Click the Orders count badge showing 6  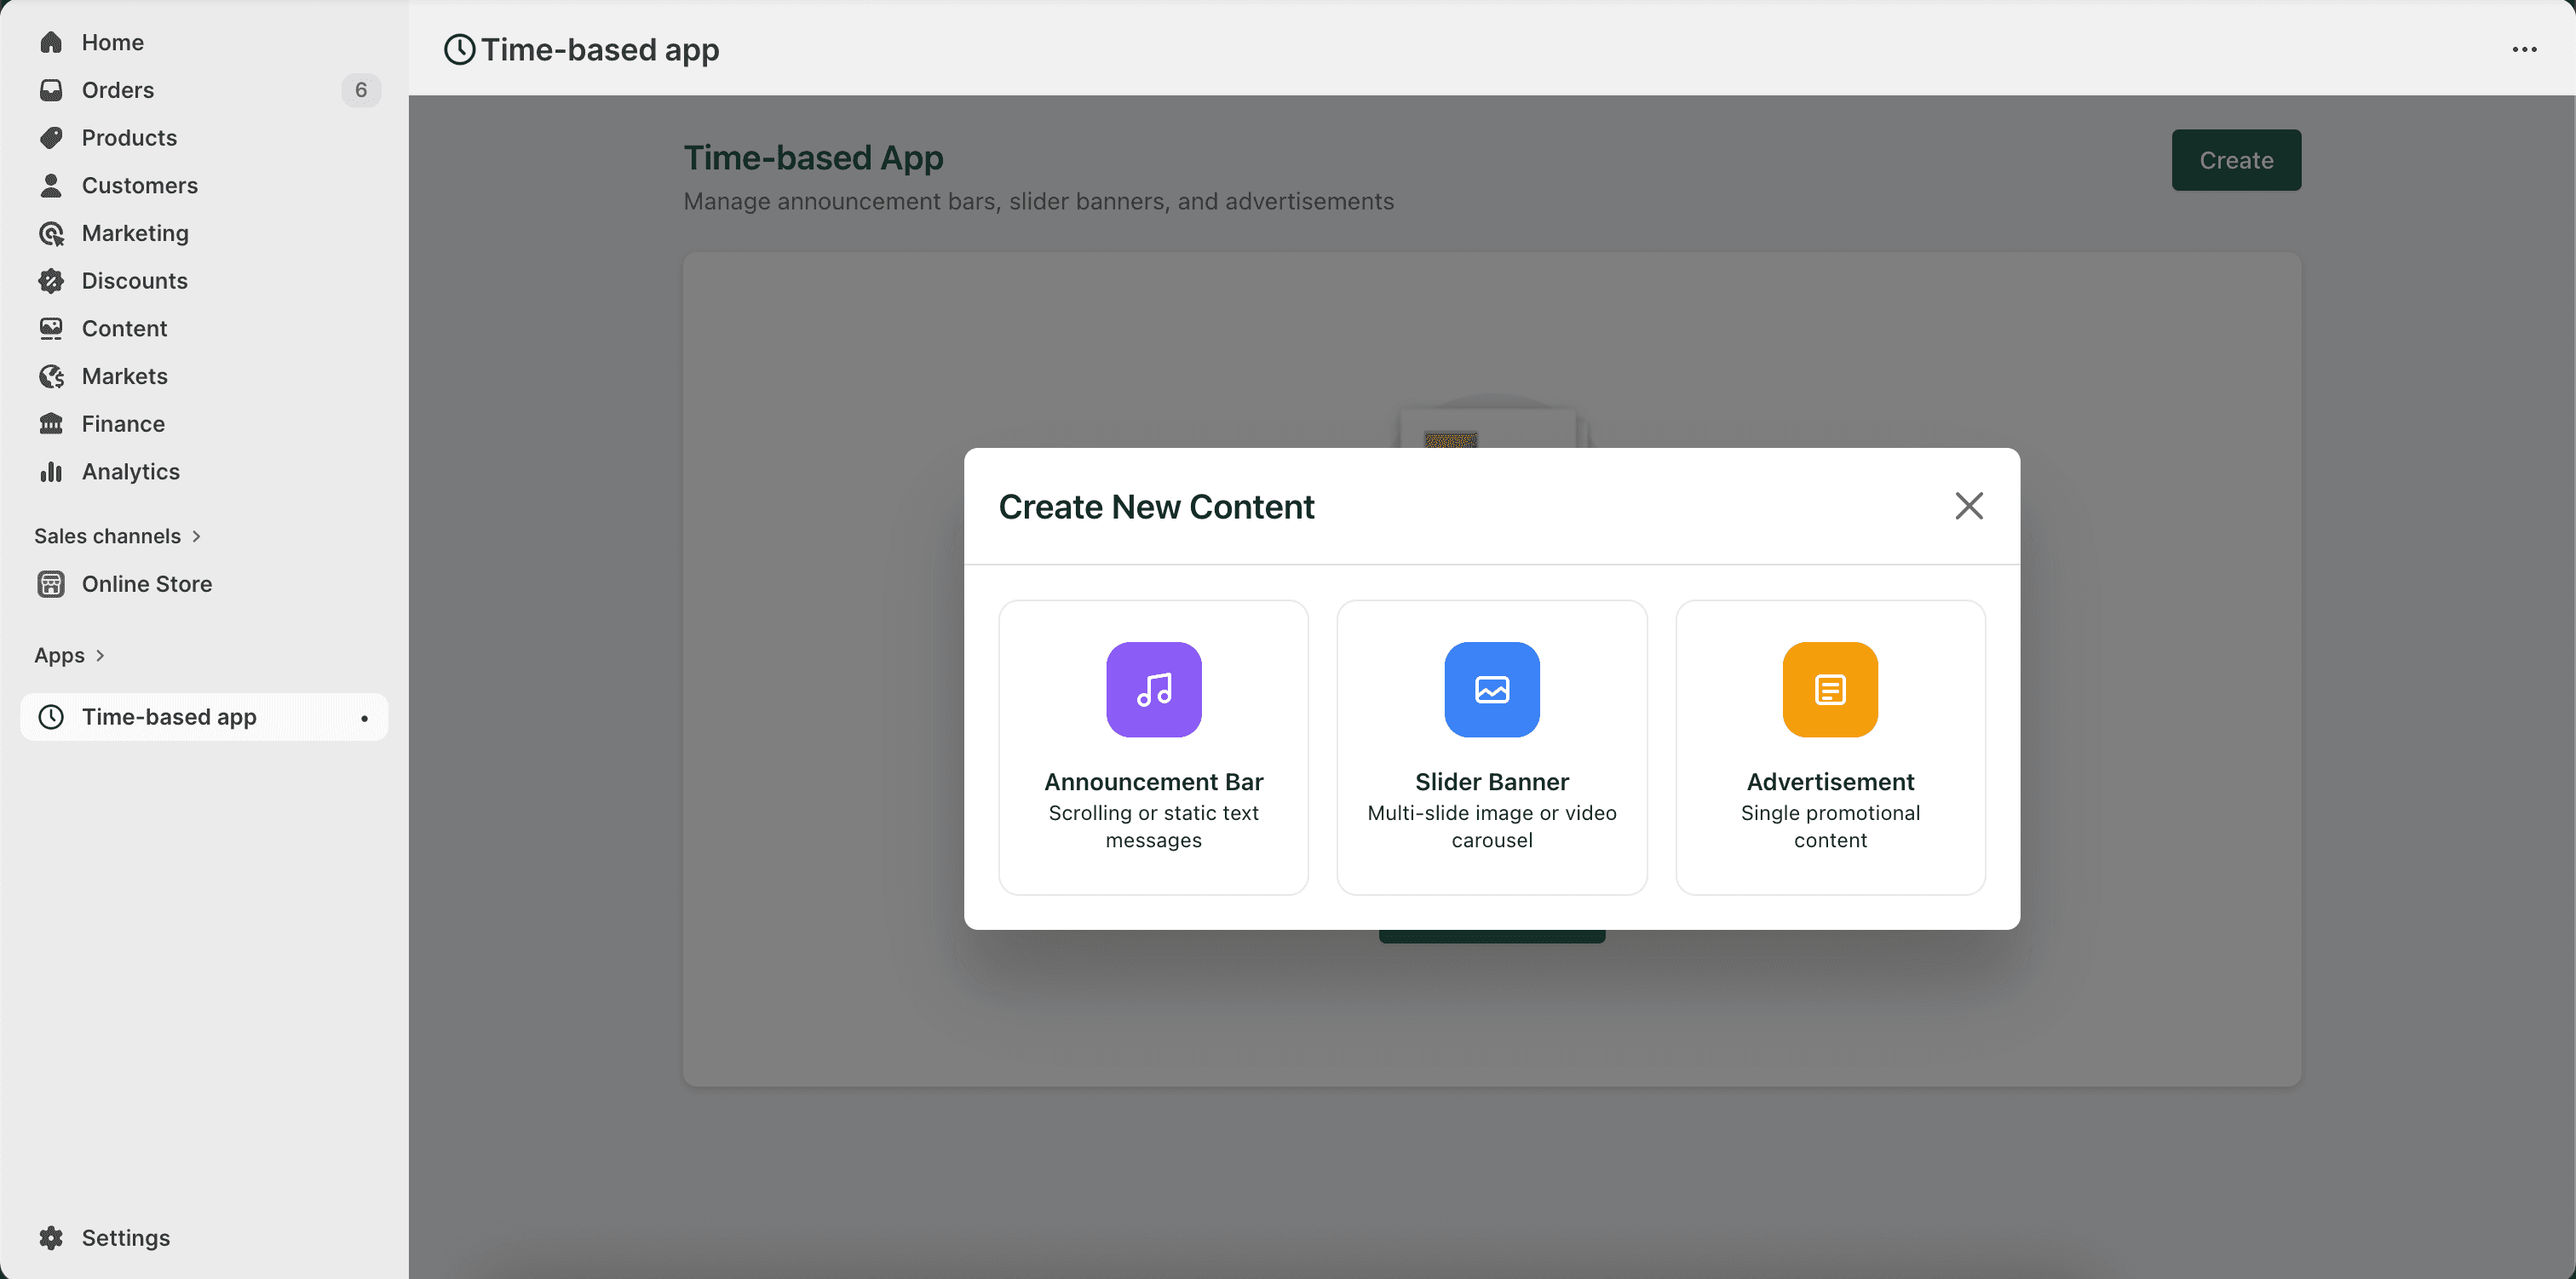[361, 90]
